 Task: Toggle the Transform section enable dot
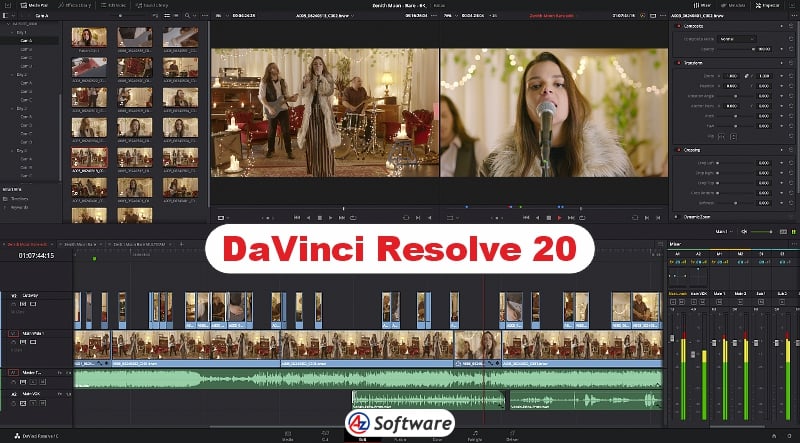pyautogui.click(x=679, y=63)
